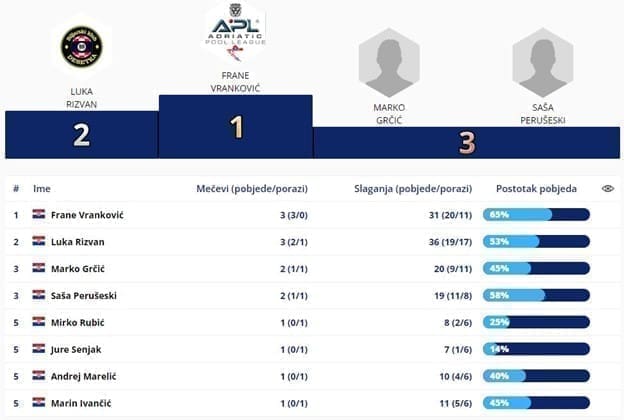Toggle the eye visibility column icon

click(608, 187)
